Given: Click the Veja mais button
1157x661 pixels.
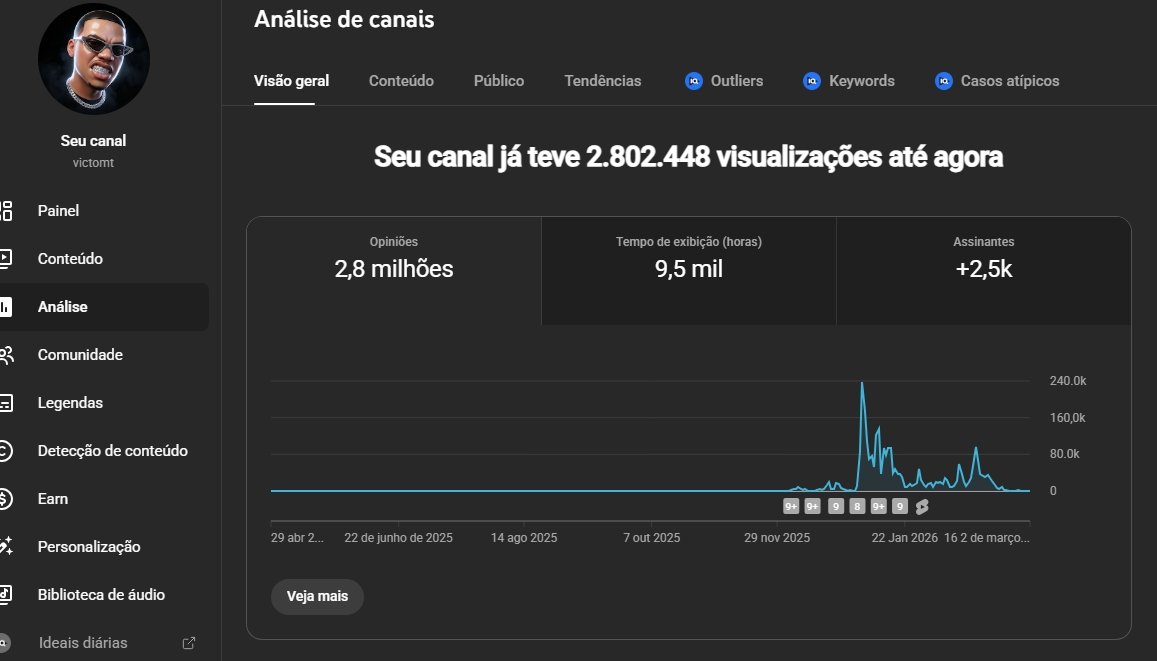Looking at the screenshot, I should pyautogui.click(x=317, y=596).
